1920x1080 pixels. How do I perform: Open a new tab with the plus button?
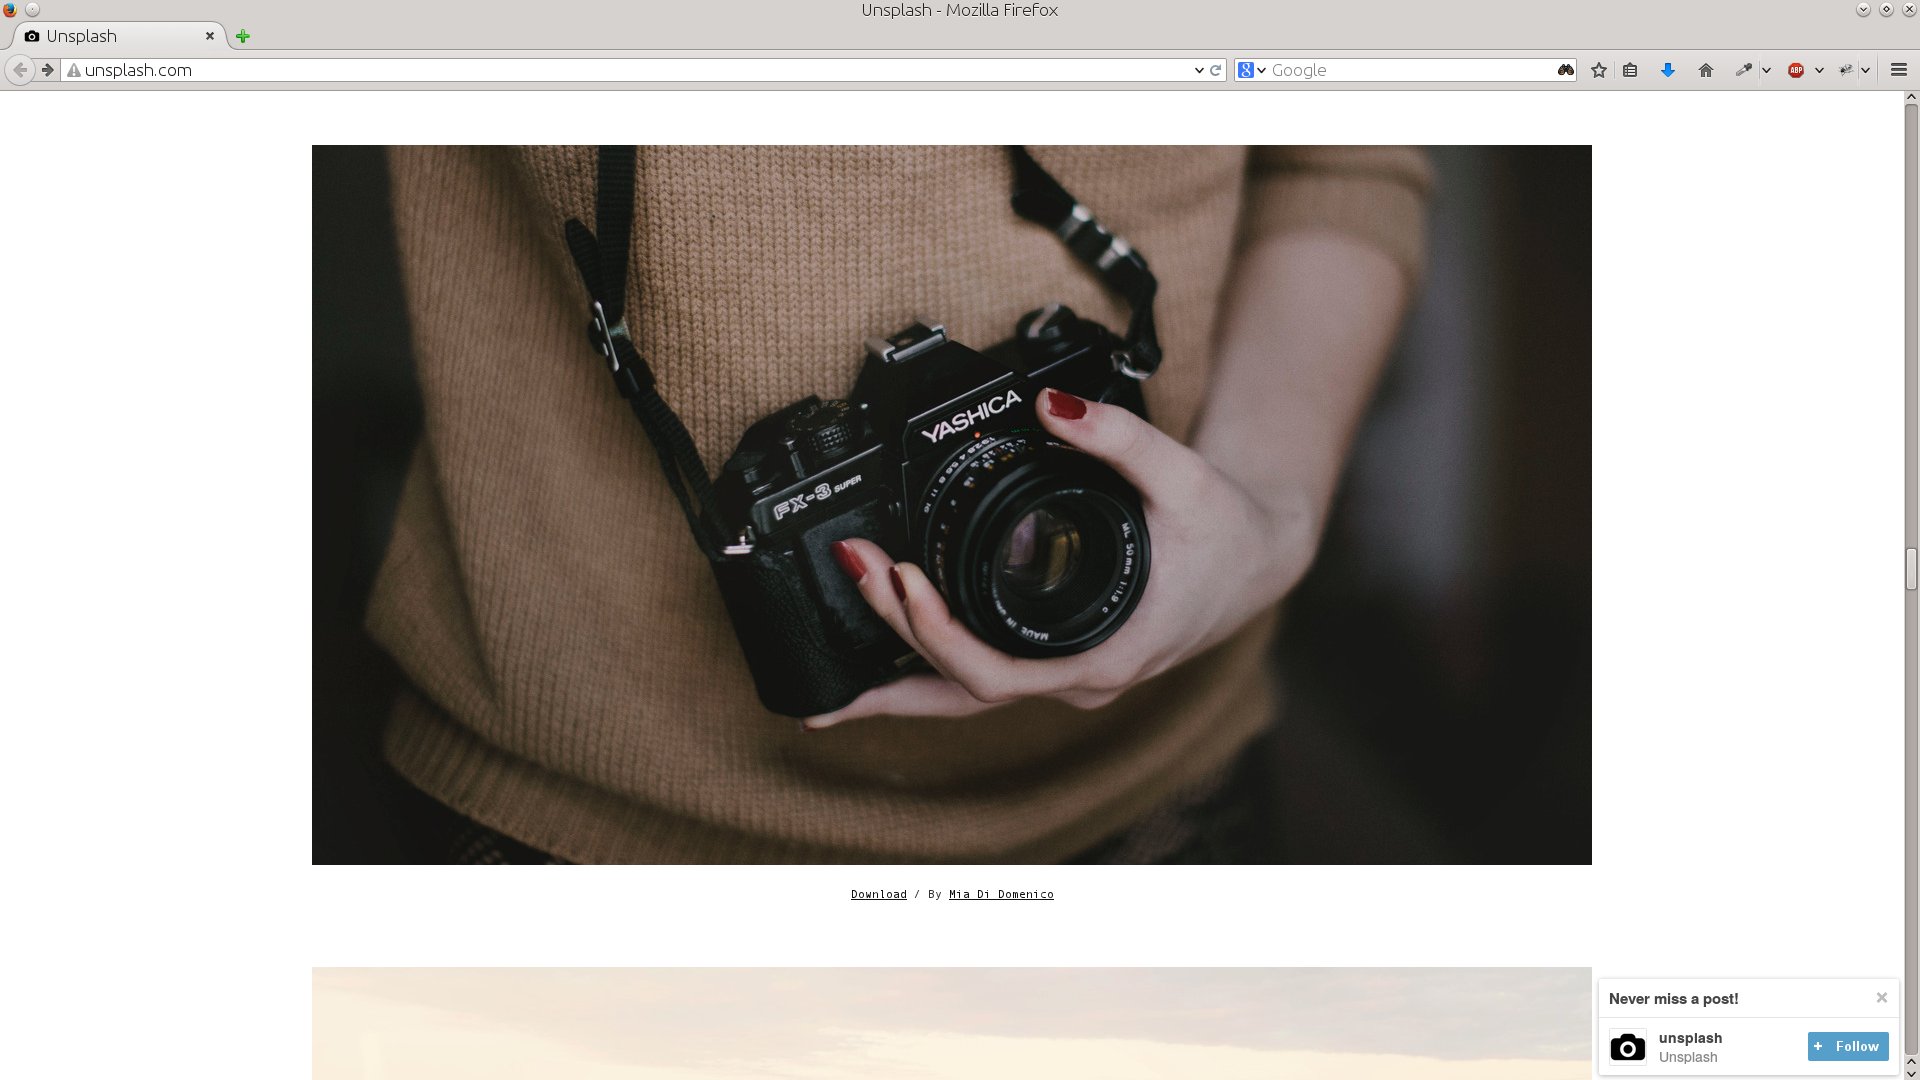pos(242,37)
